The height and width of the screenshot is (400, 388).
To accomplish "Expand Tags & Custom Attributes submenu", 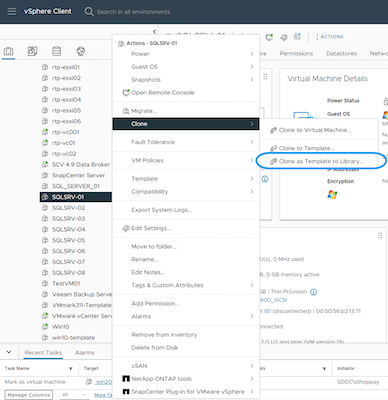I will pyautogui.click(x=186, y=285).
